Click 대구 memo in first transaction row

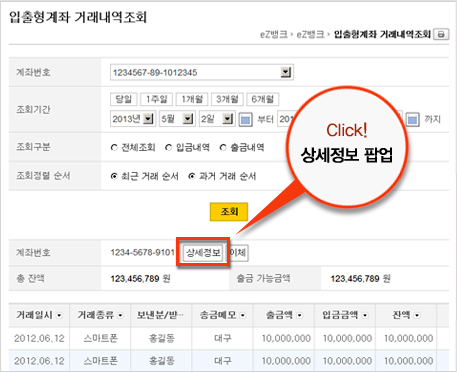(223, 338)
